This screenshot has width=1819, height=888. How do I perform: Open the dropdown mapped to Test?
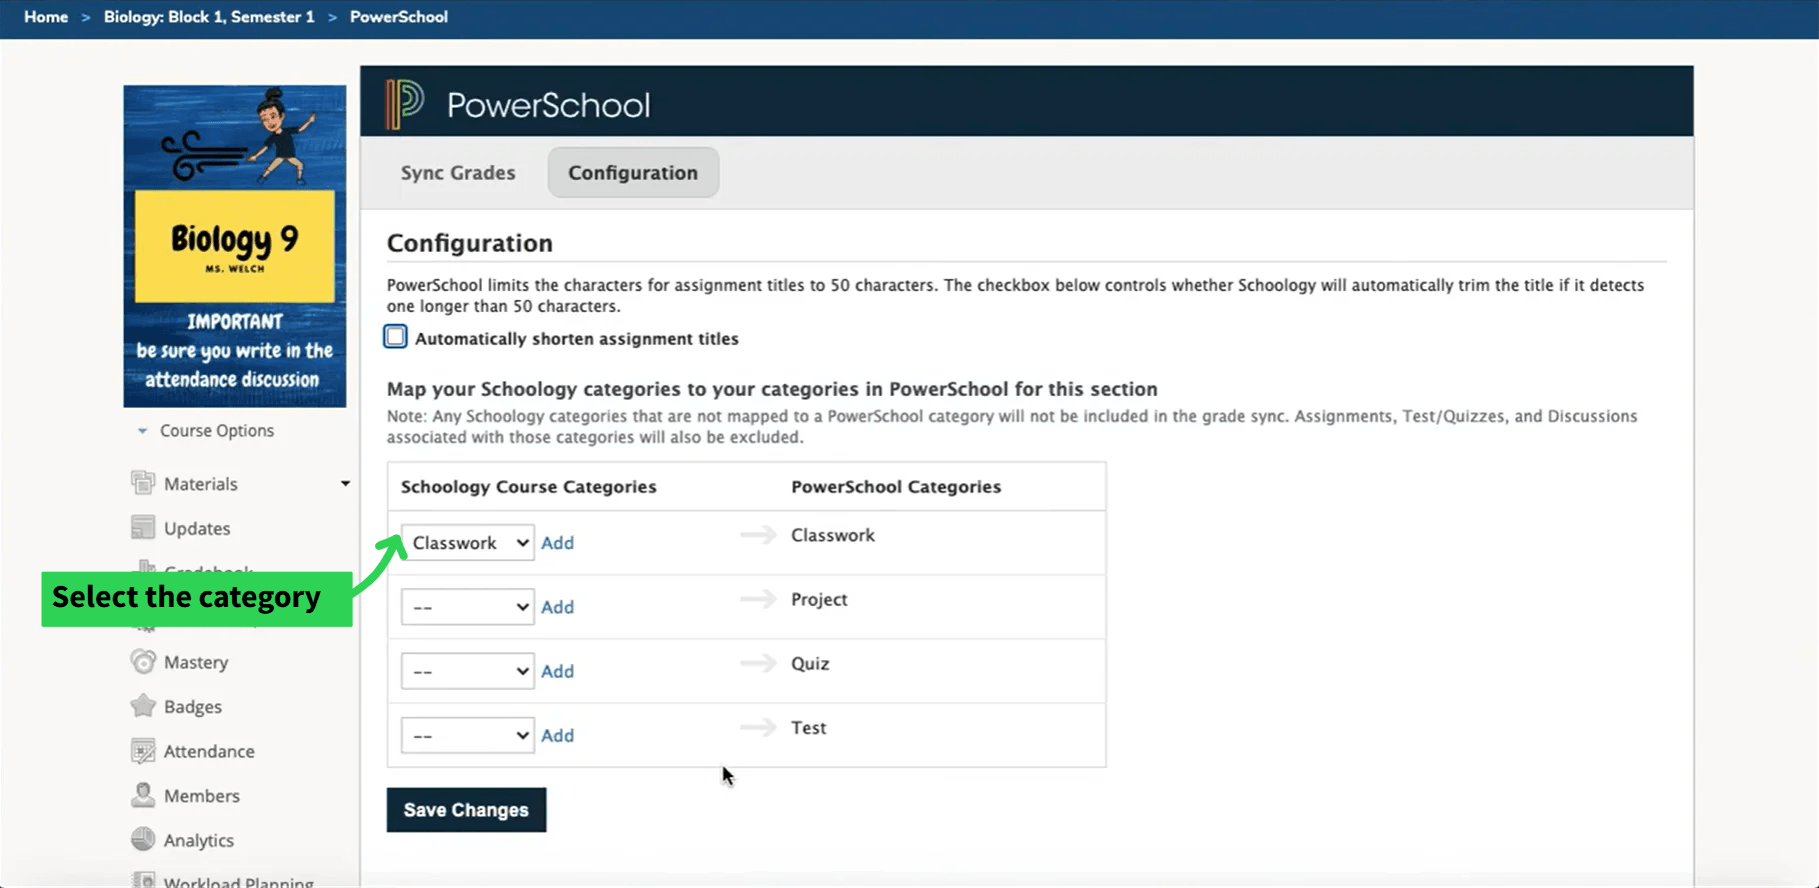[467, 735]
